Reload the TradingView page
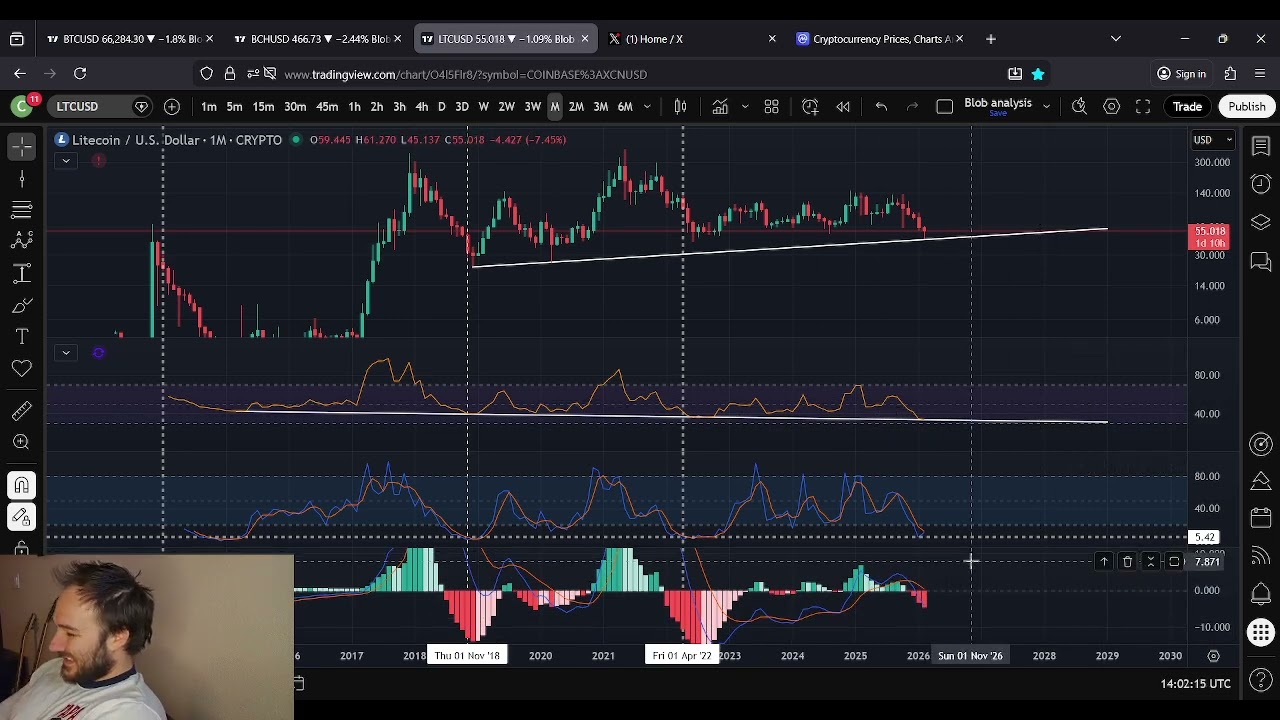The image size is (1280, 720). pos(80,74)
